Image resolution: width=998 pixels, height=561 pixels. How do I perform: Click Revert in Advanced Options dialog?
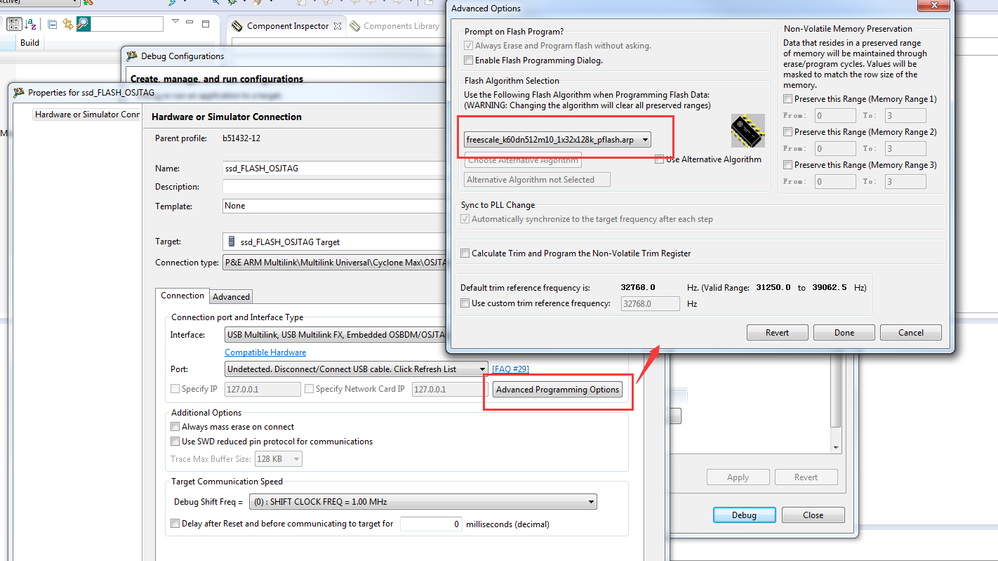777,332
